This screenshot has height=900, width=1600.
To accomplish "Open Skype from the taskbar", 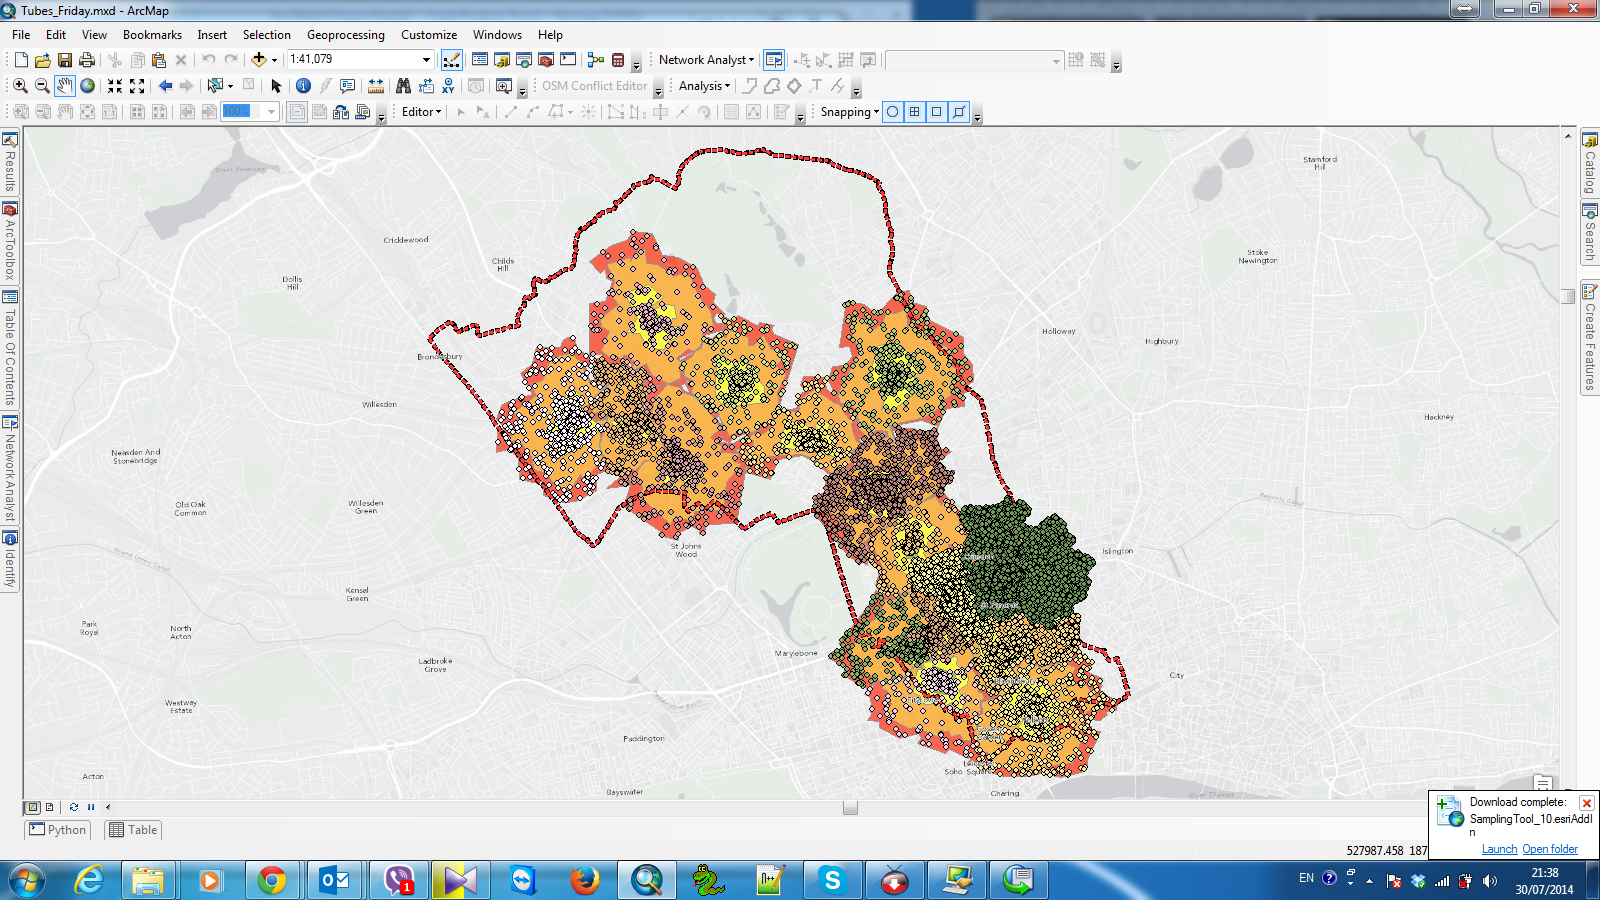I will click(832, 880).
